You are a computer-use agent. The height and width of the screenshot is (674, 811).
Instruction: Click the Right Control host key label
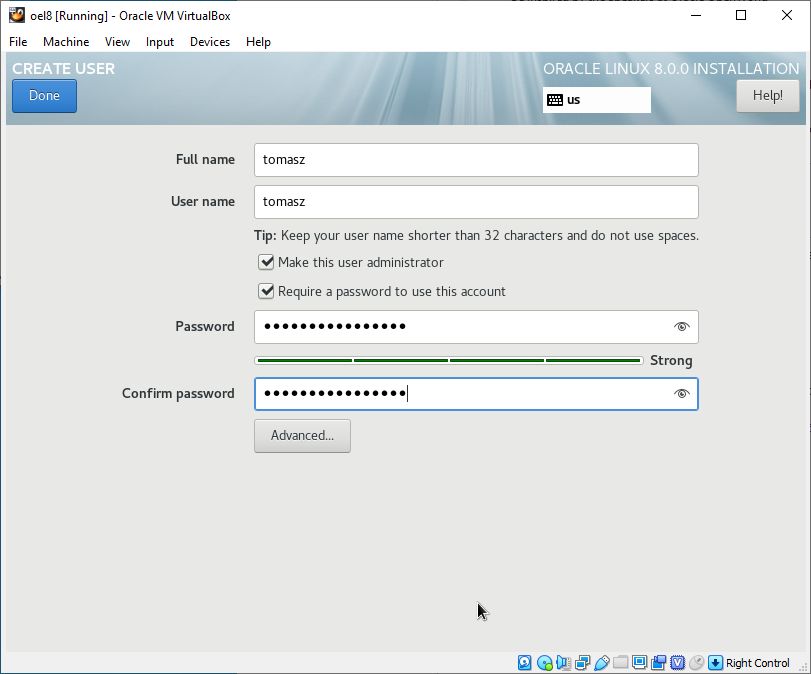[757, 663]
